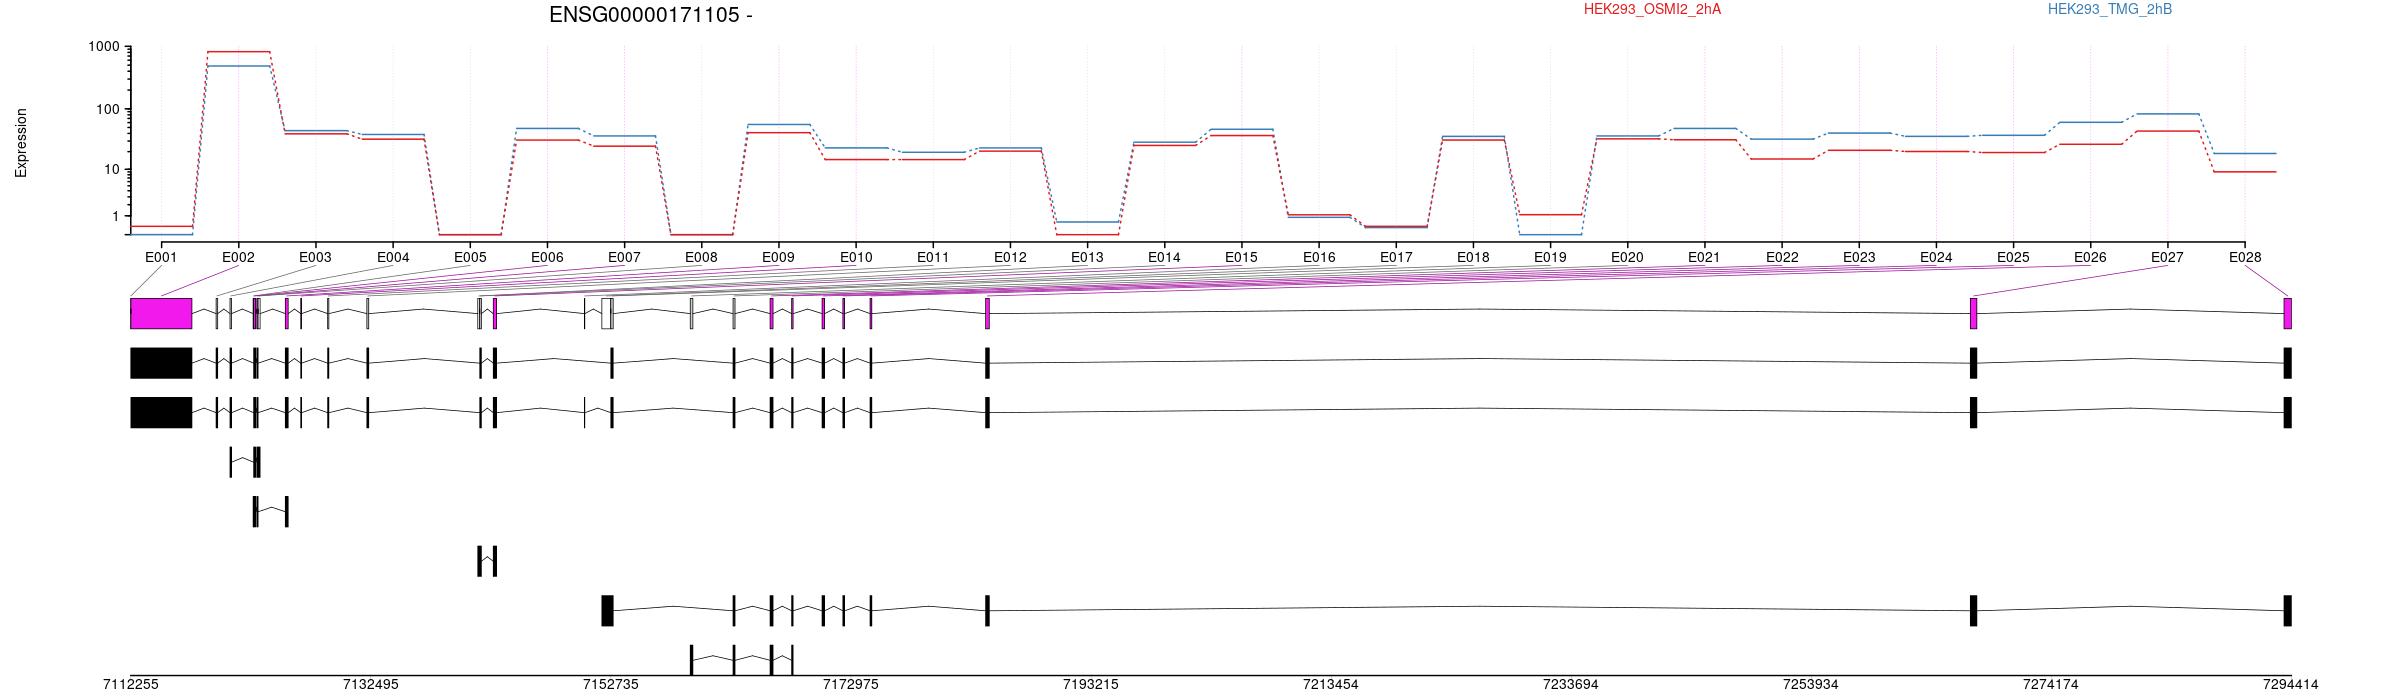Click the y-axis value 1000
The width and height of the screenshot is (2400, 700).
[x=104, y=47]
